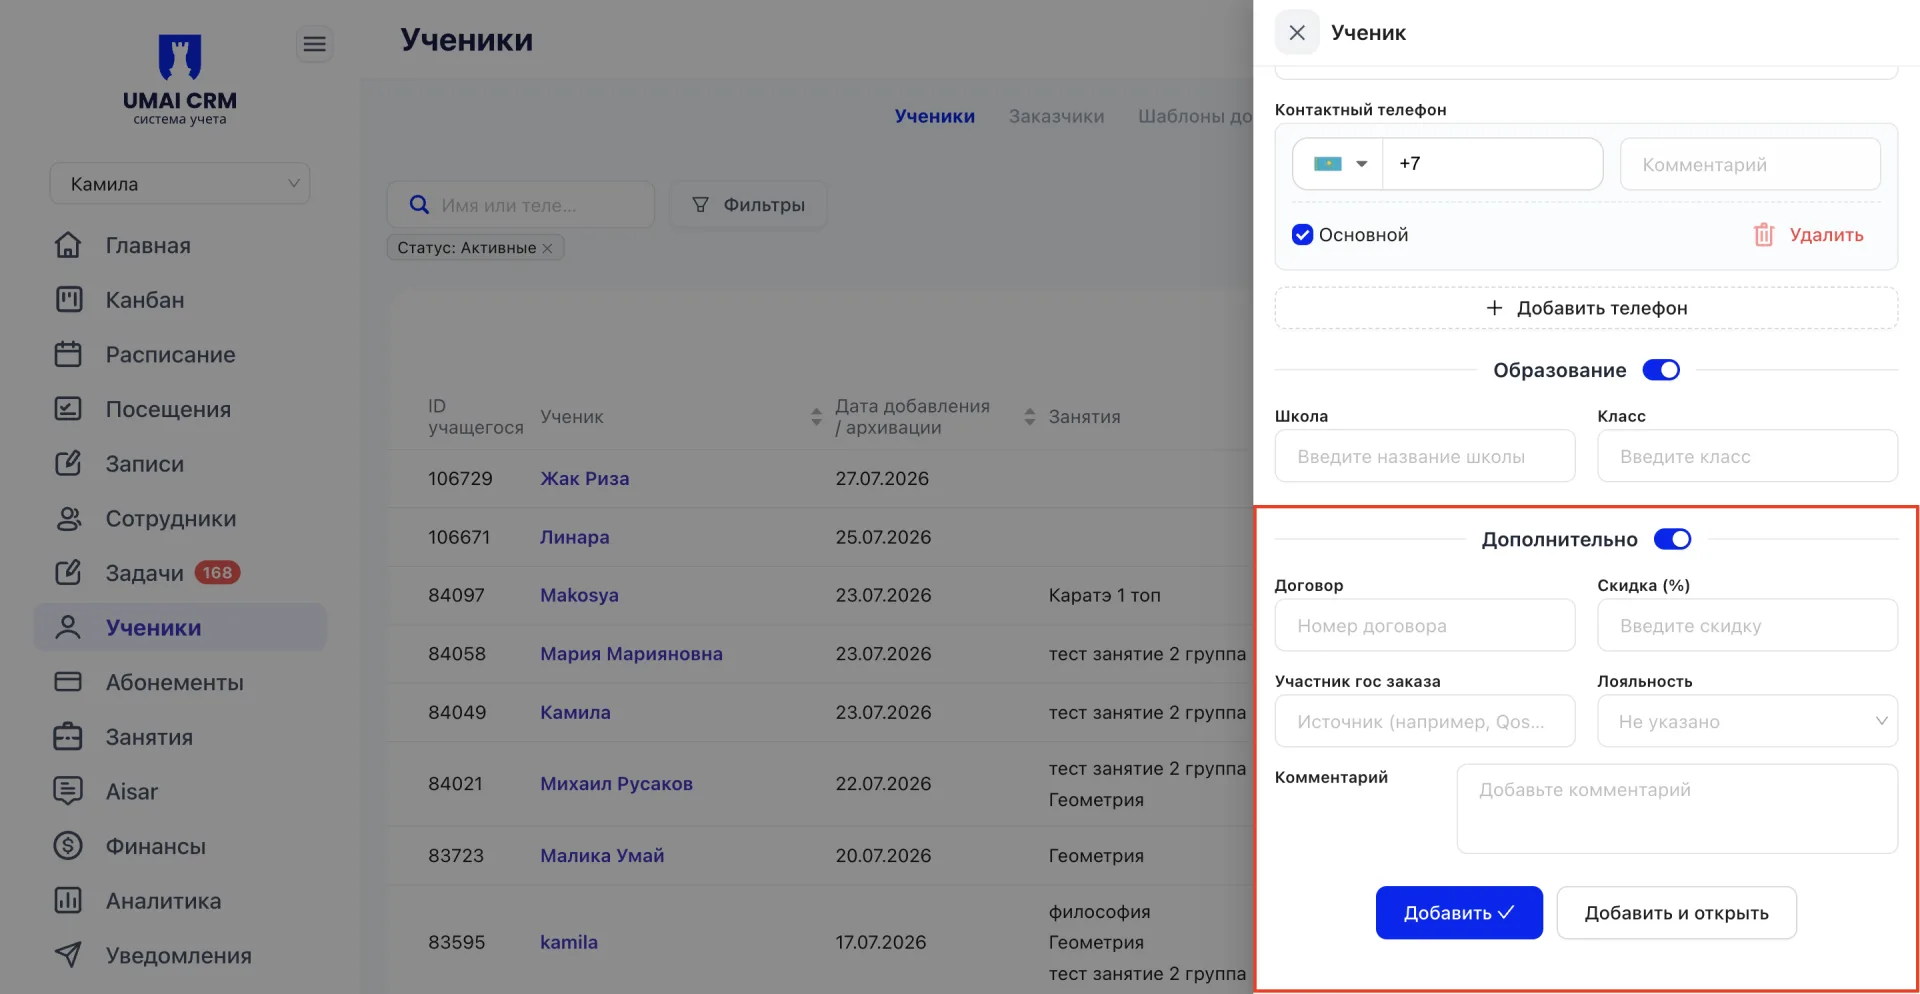Click the search magnifier icon

[x=420, y=205]
